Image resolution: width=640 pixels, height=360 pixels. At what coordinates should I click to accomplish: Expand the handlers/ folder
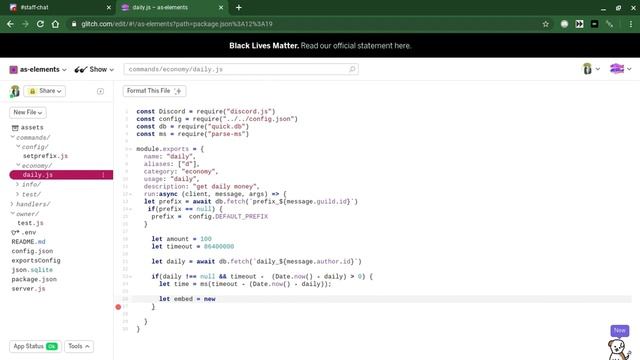(x=31, y=204)
